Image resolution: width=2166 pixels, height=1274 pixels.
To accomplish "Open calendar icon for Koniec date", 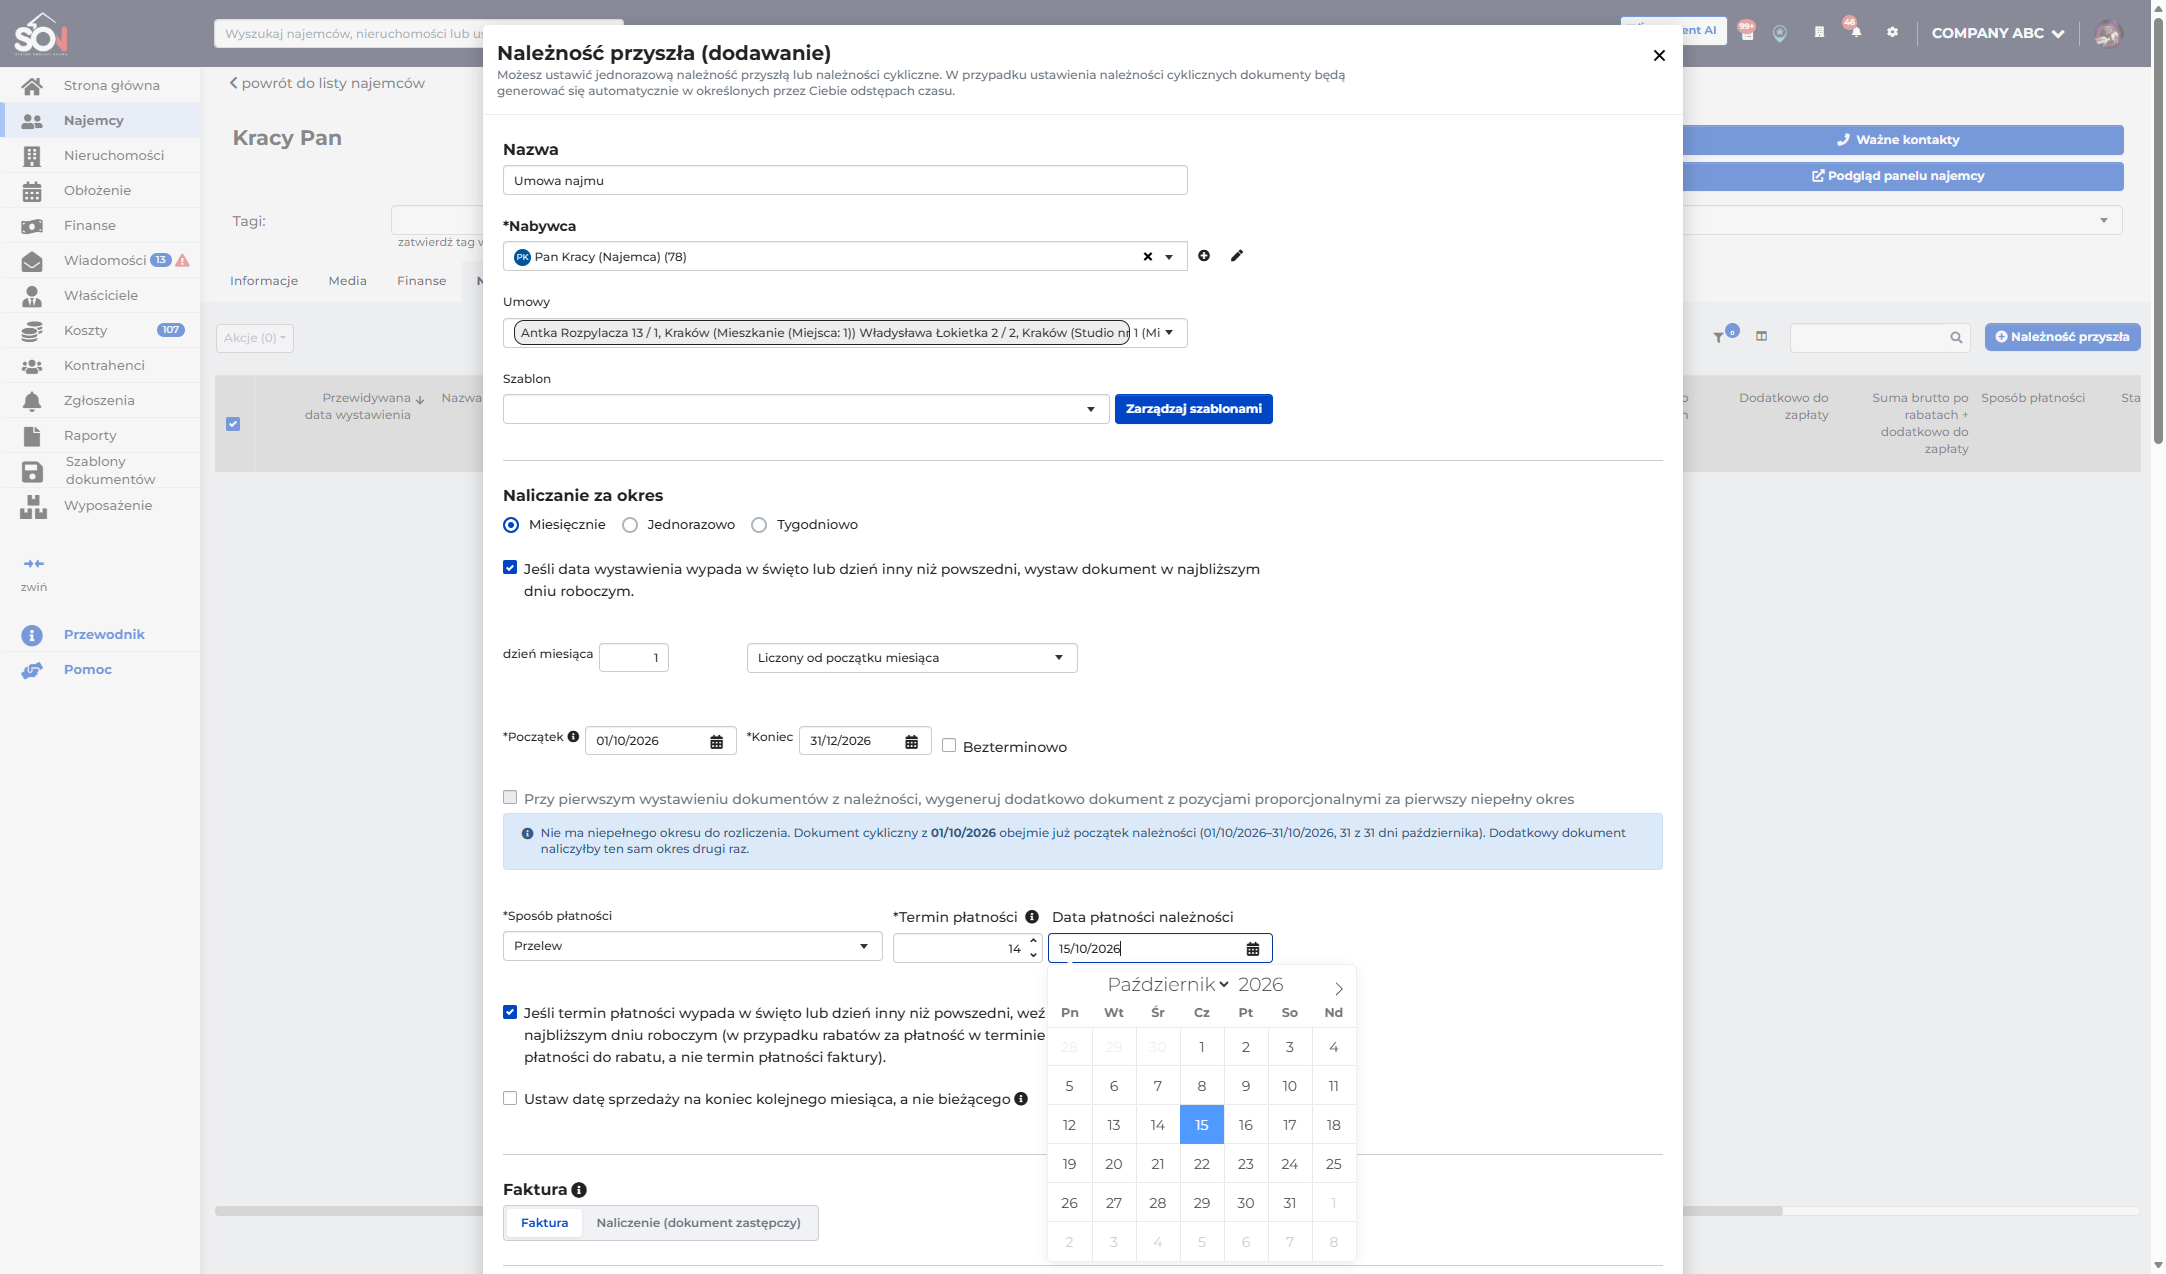I will (912, 741).
